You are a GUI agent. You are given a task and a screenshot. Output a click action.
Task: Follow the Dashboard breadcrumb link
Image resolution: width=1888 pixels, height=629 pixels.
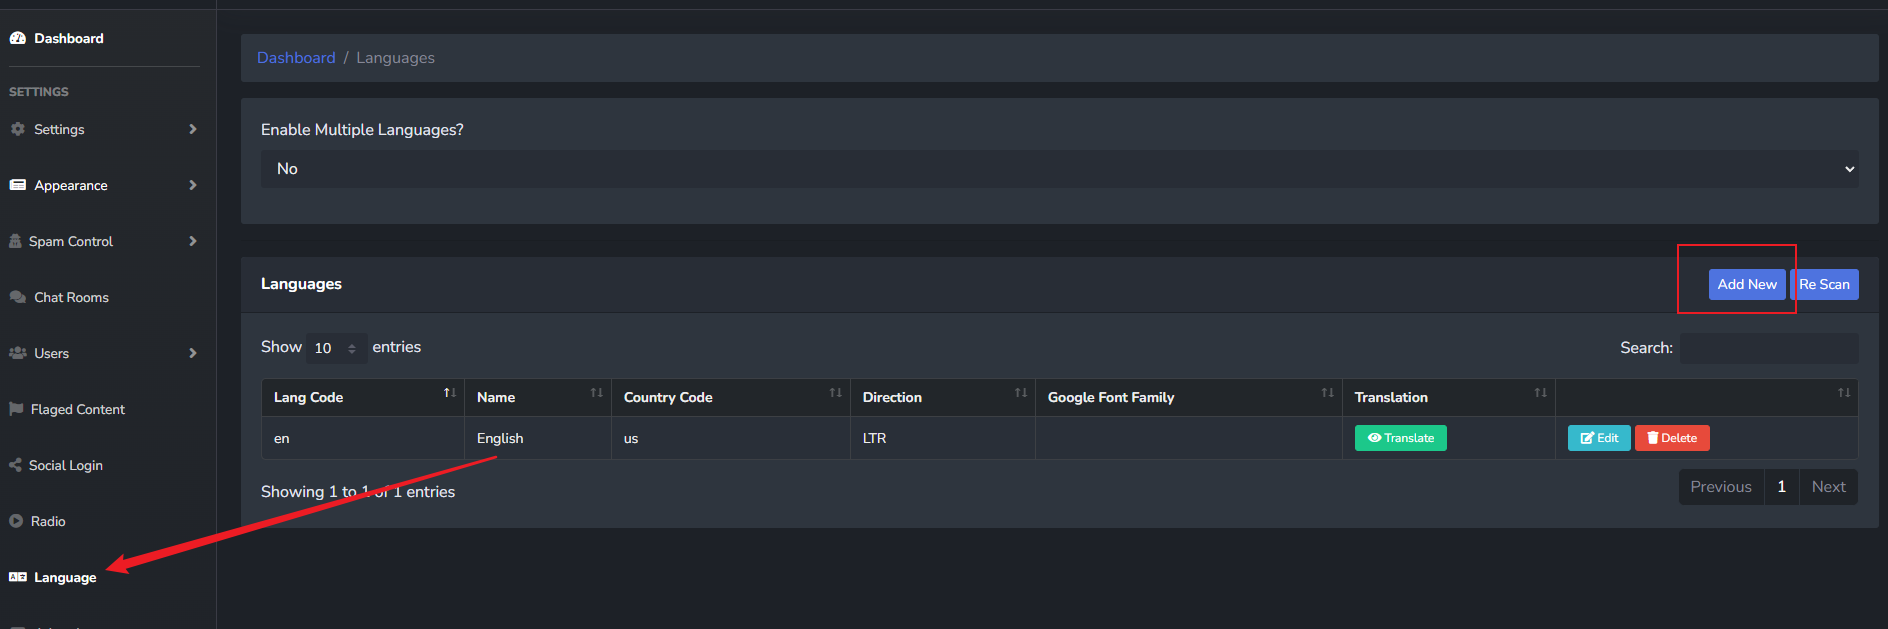pyautogui.click(x=296, y=58)
